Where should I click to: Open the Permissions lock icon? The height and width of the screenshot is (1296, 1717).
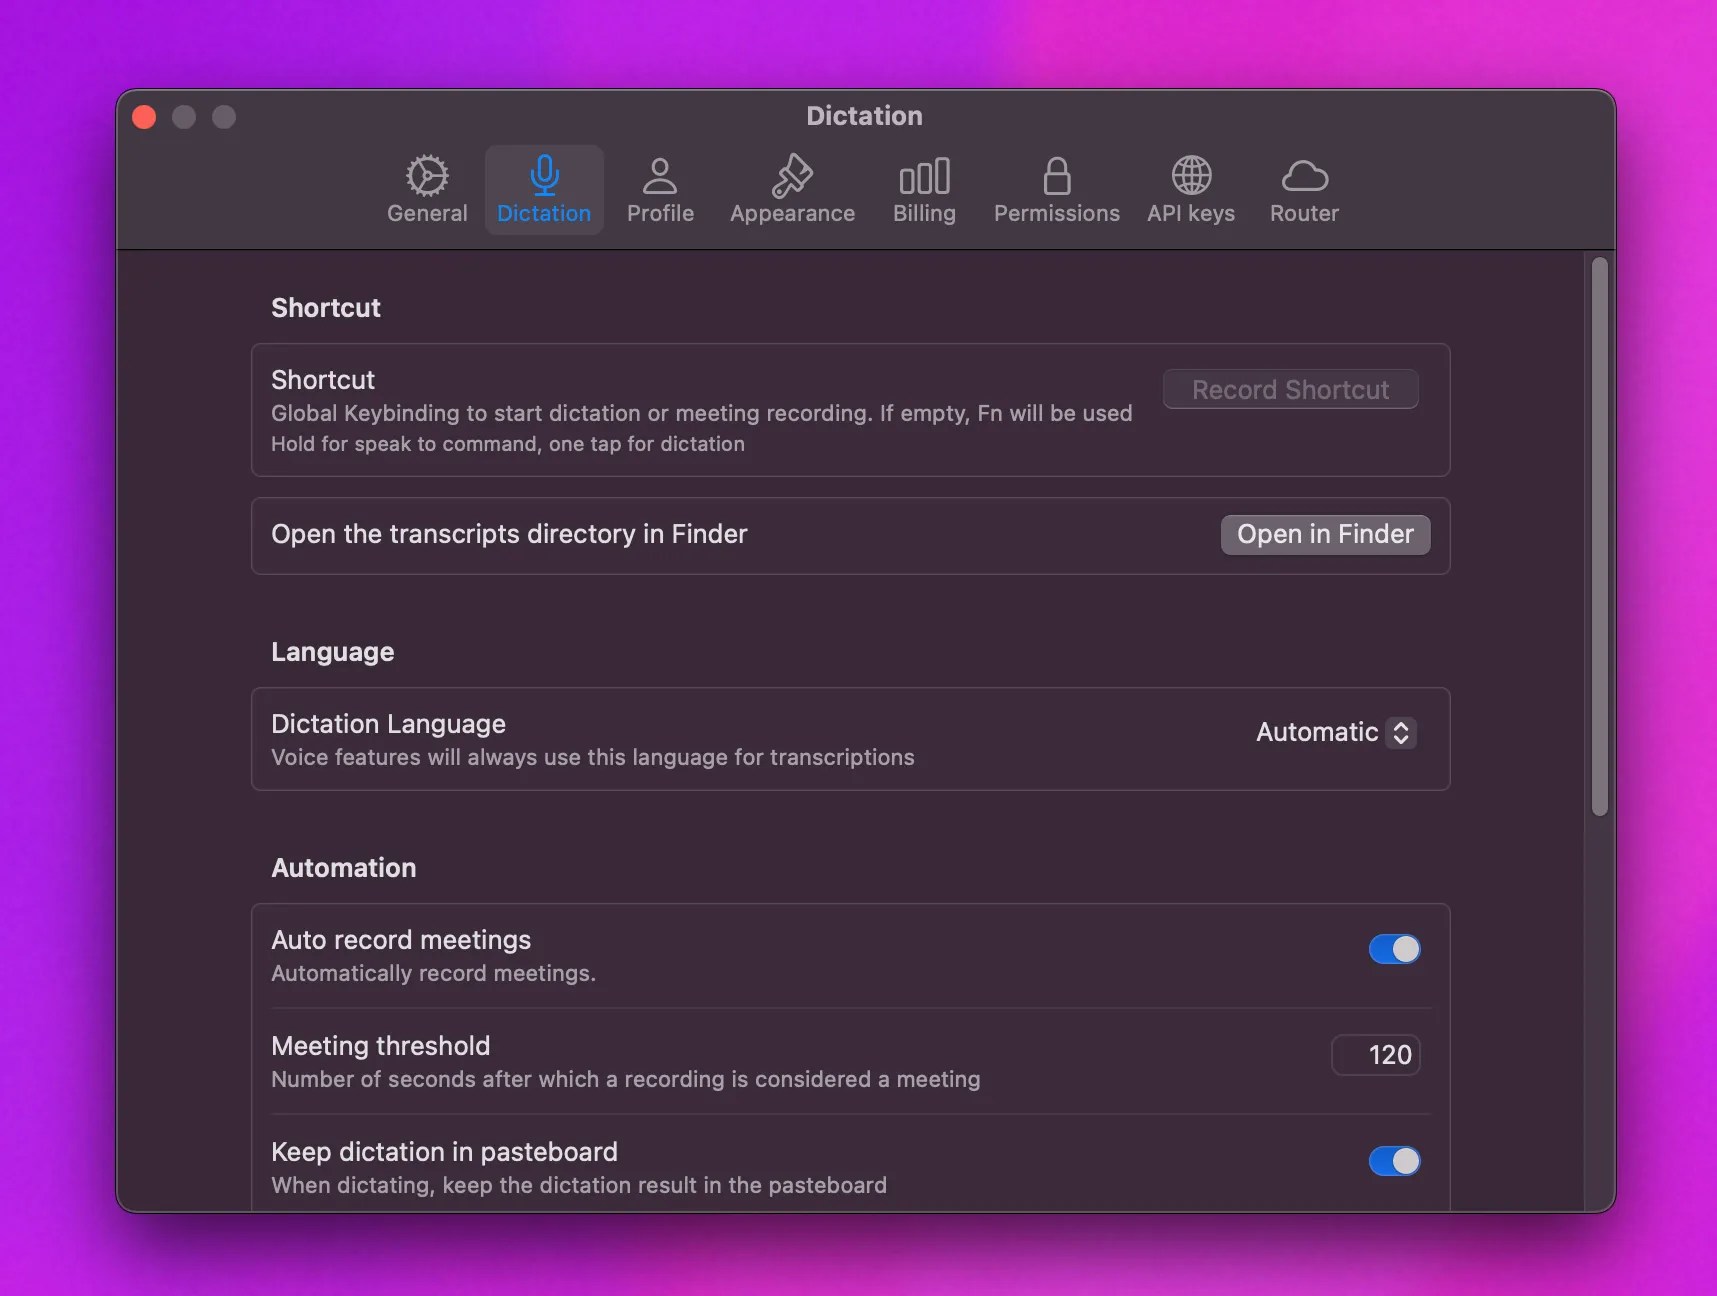click(x=1057, y=176)
